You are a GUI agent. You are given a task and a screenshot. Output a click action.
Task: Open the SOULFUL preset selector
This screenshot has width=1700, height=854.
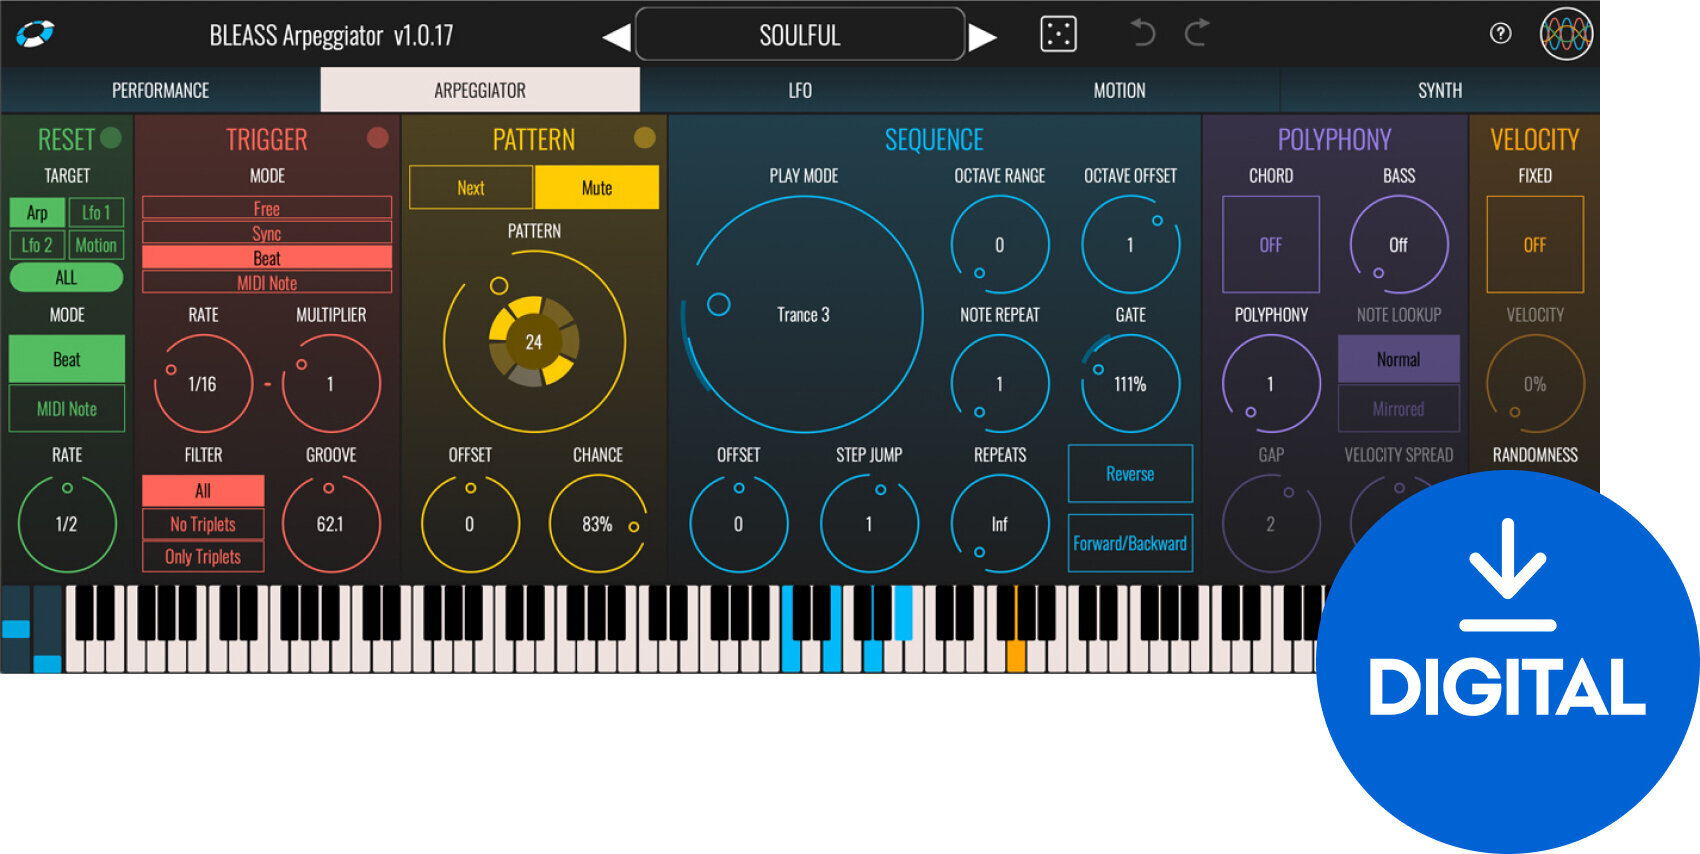(x=800, y=35)
